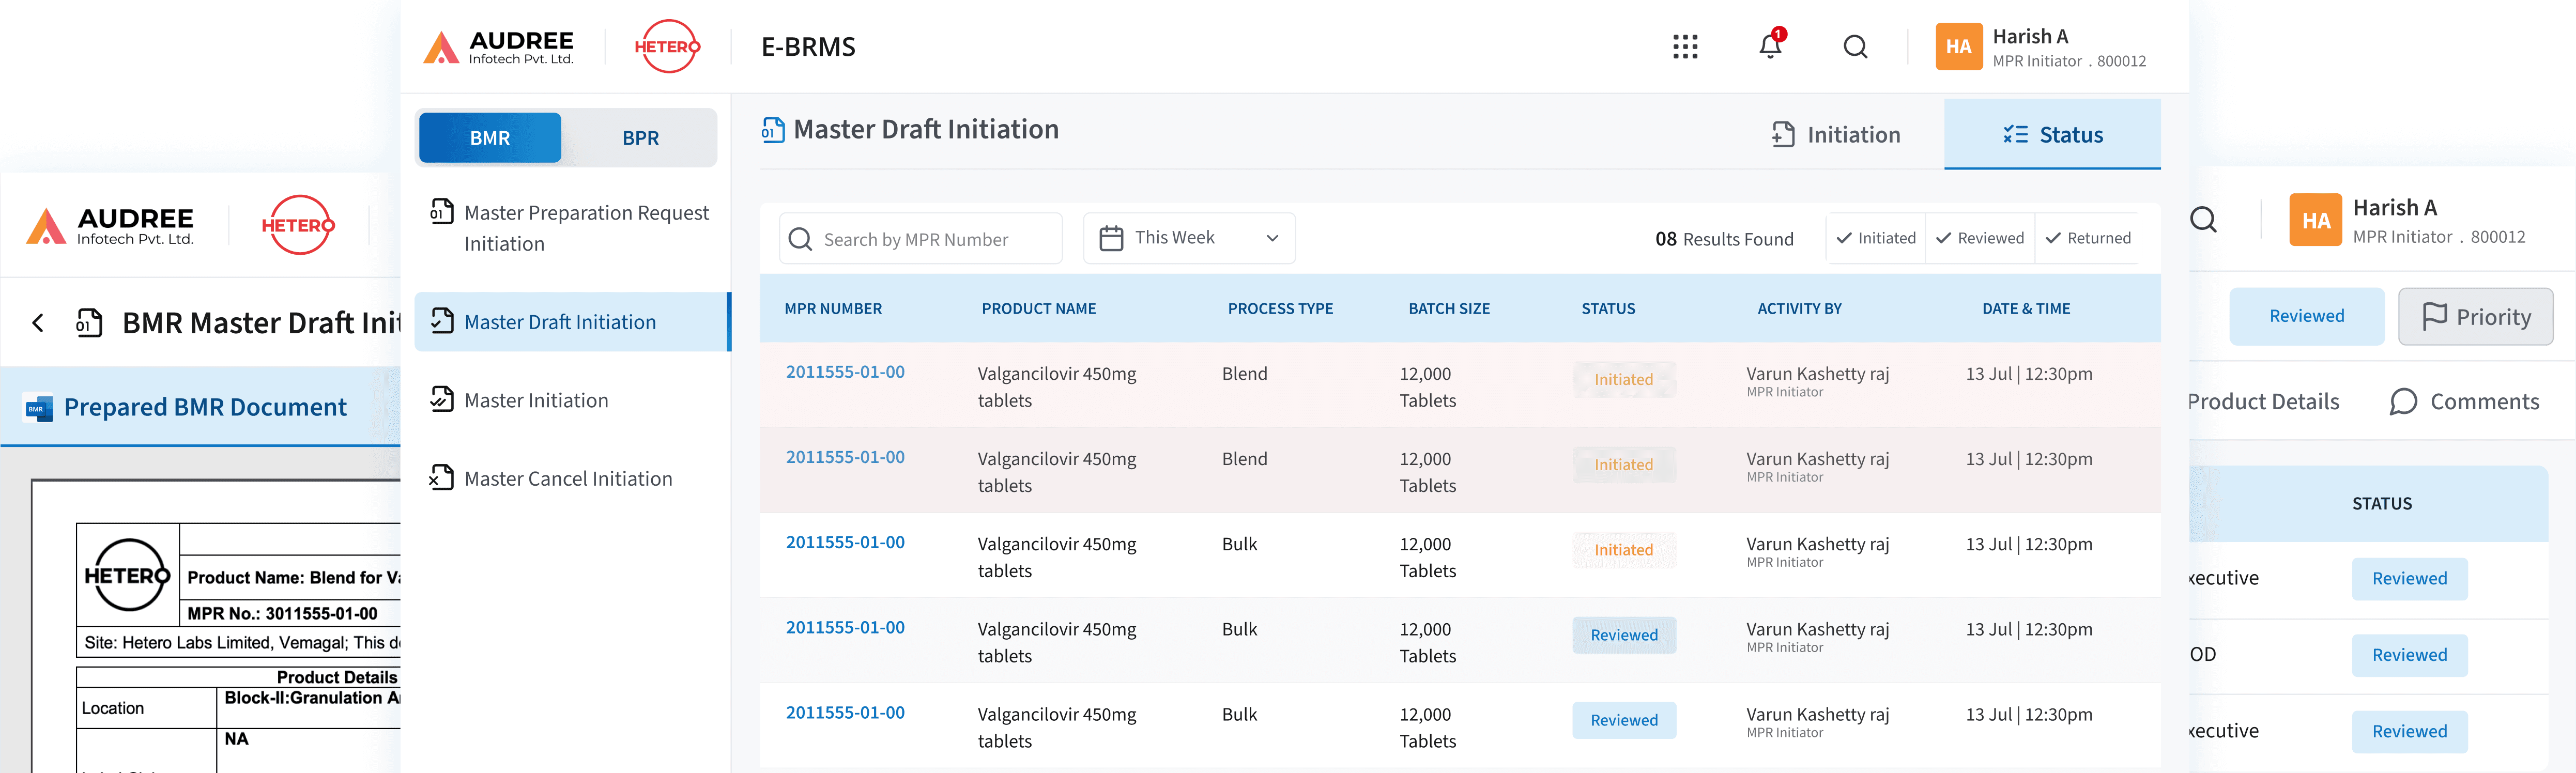This screenshot has height=773, width=2576.
Task: Expand the This Week date dropdown
Action: coord(1272,238)
